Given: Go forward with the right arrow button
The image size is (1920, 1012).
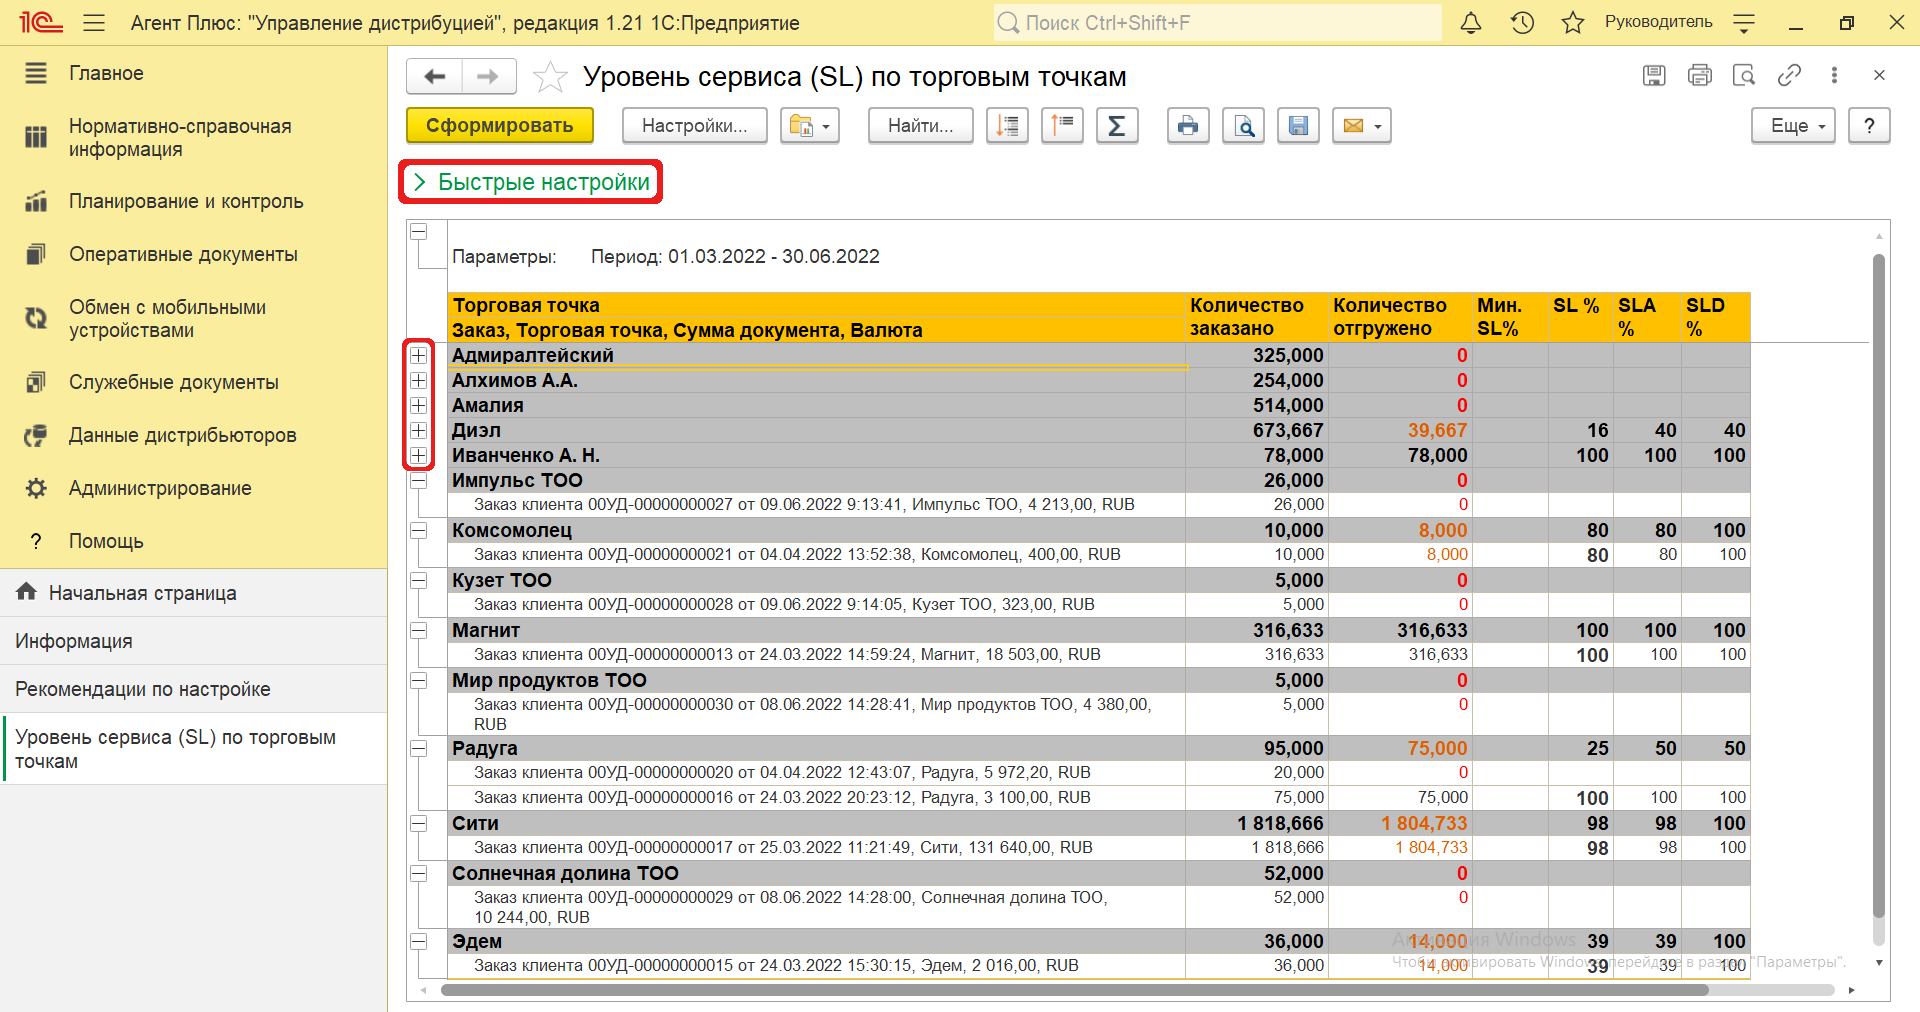Looking at the screenshot, I should (488, 76).
